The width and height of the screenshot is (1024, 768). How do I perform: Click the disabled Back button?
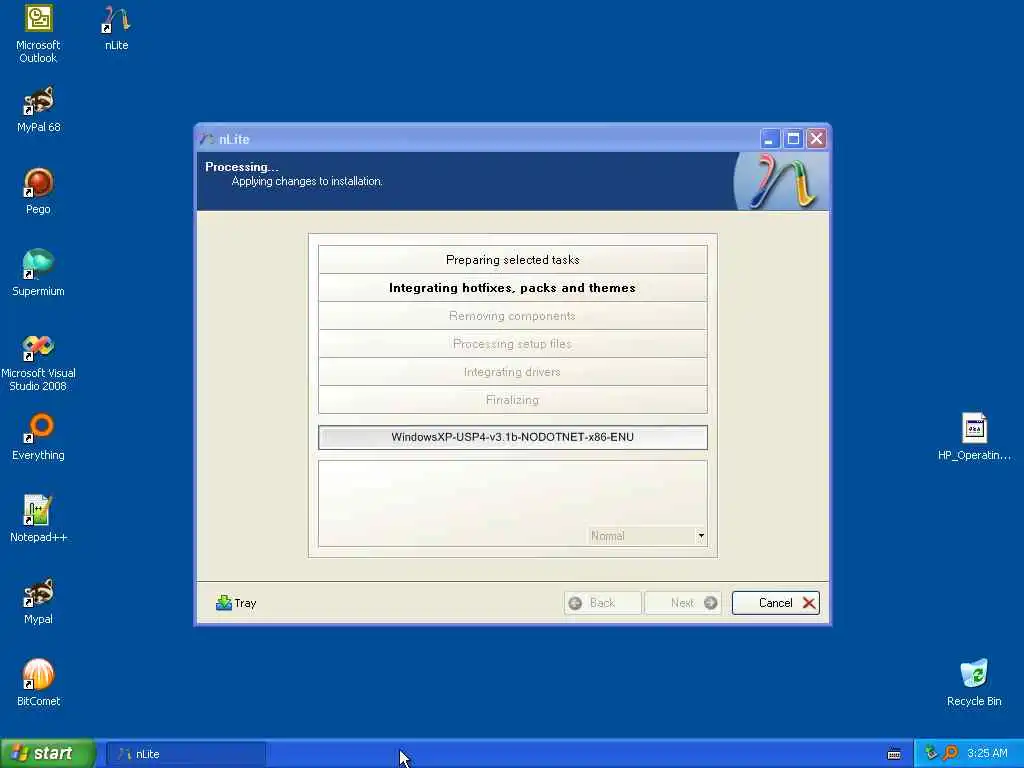[x=602, y=603]
